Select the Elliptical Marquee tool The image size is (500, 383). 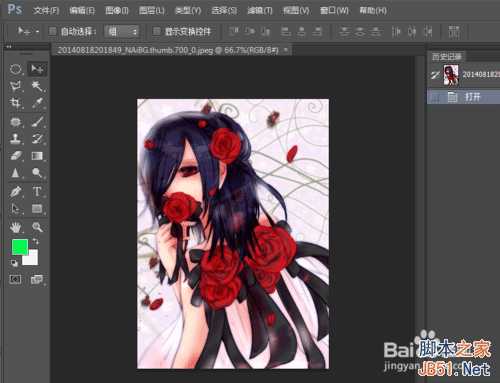[x=15, y=69]
